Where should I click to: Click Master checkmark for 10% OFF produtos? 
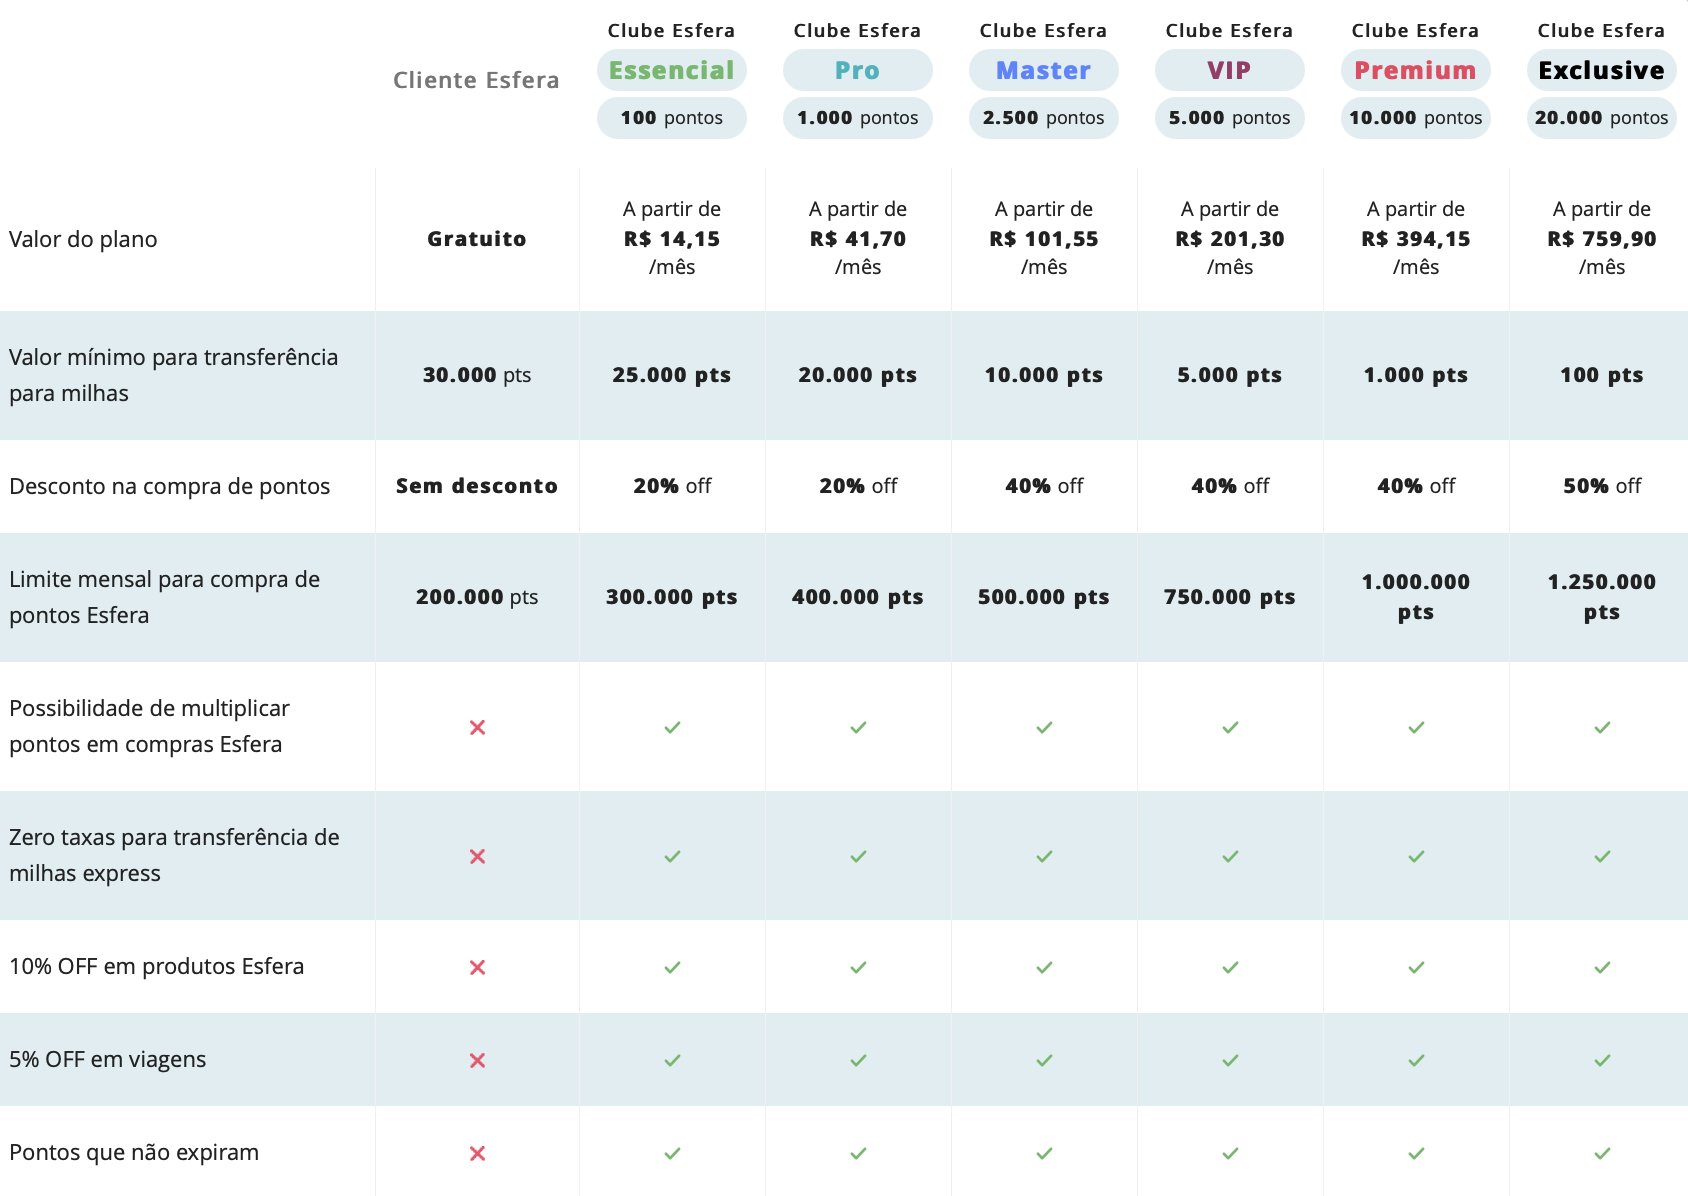coord(1044,967)
